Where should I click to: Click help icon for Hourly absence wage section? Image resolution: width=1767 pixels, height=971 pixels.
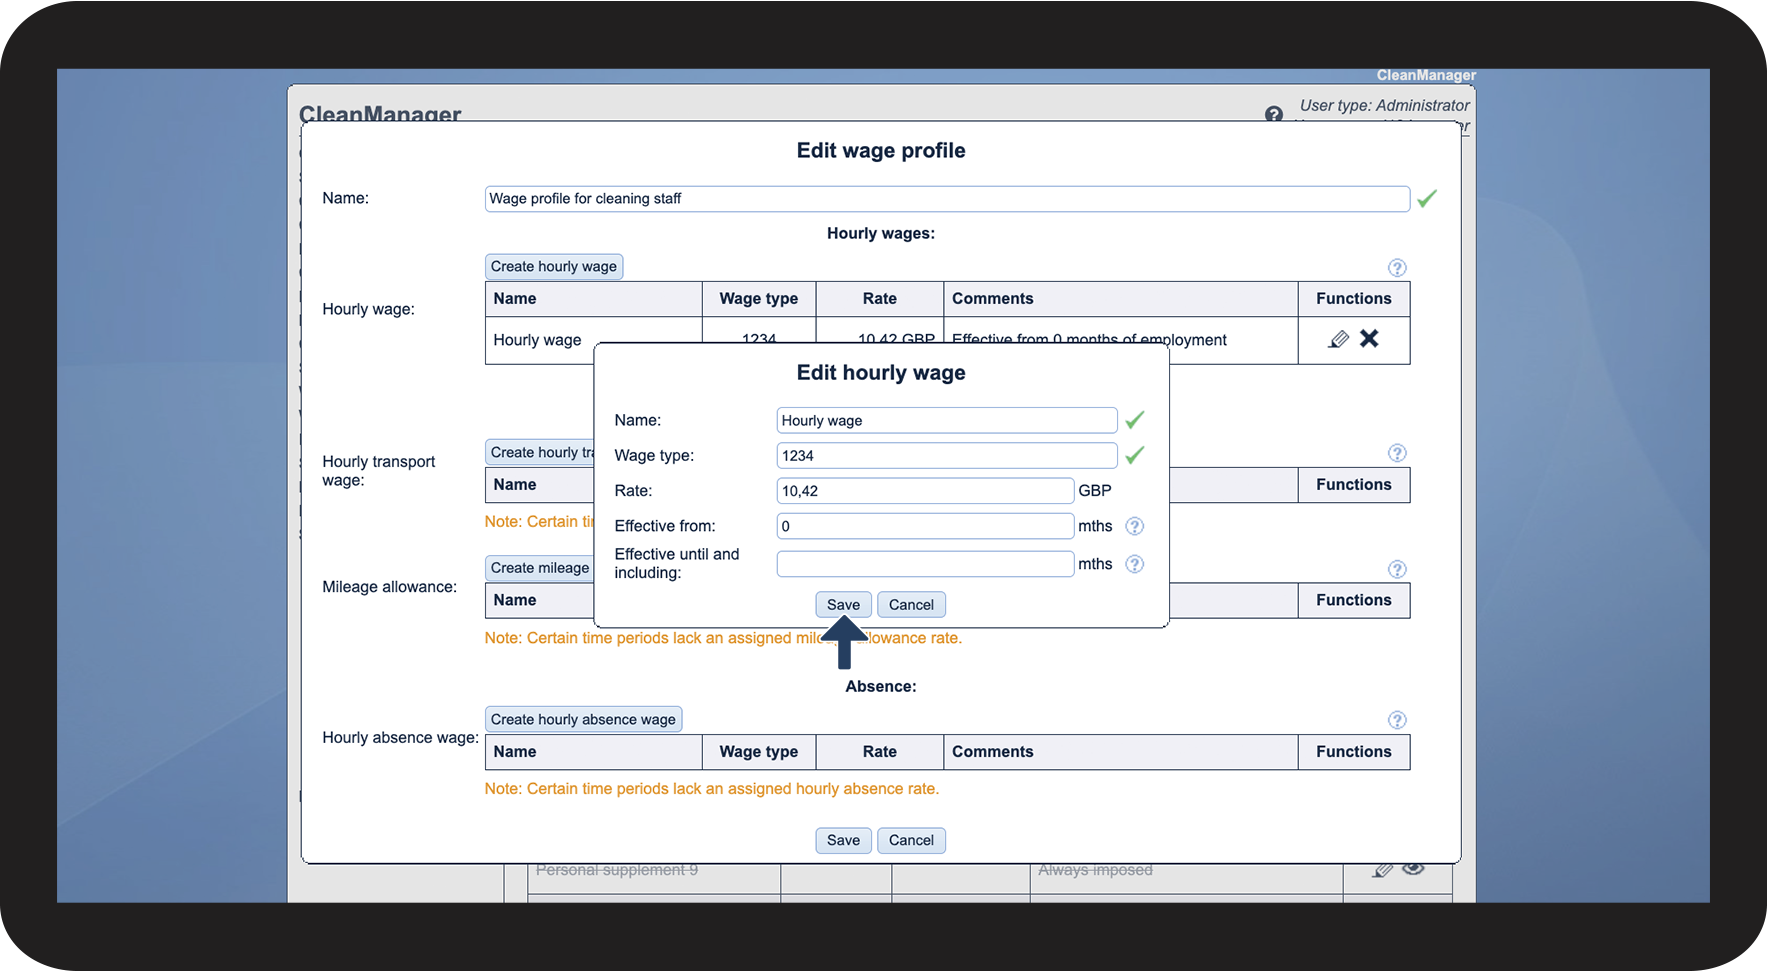(x=1397, y=720)
